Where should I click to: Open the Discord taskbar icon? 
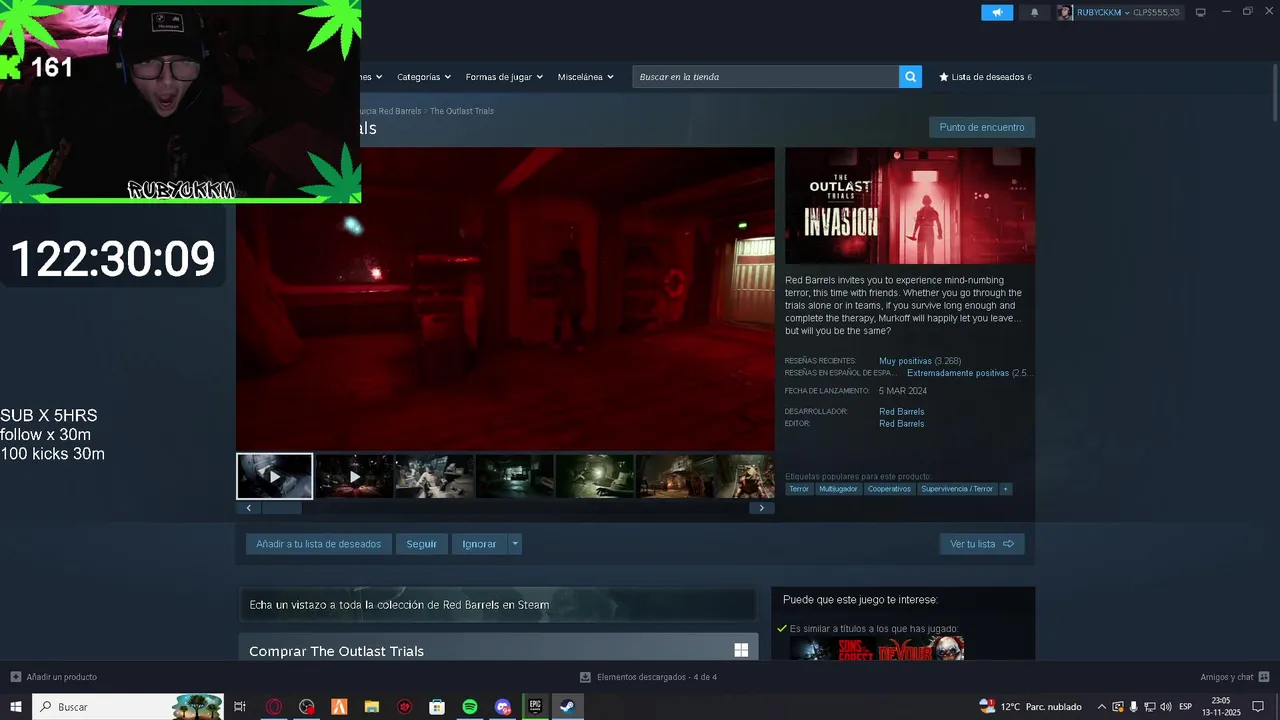pyautogui.click(x=503, y=707)
